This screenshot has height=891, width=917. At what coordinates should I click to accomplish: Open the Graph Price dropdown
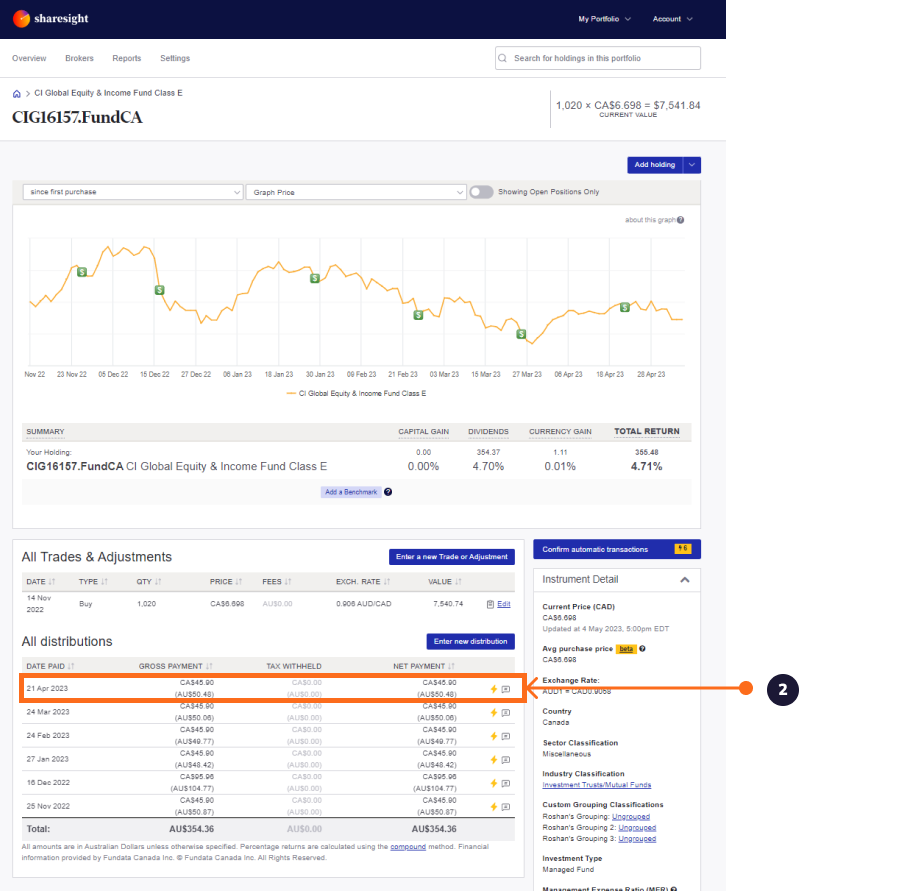point(356,192)
